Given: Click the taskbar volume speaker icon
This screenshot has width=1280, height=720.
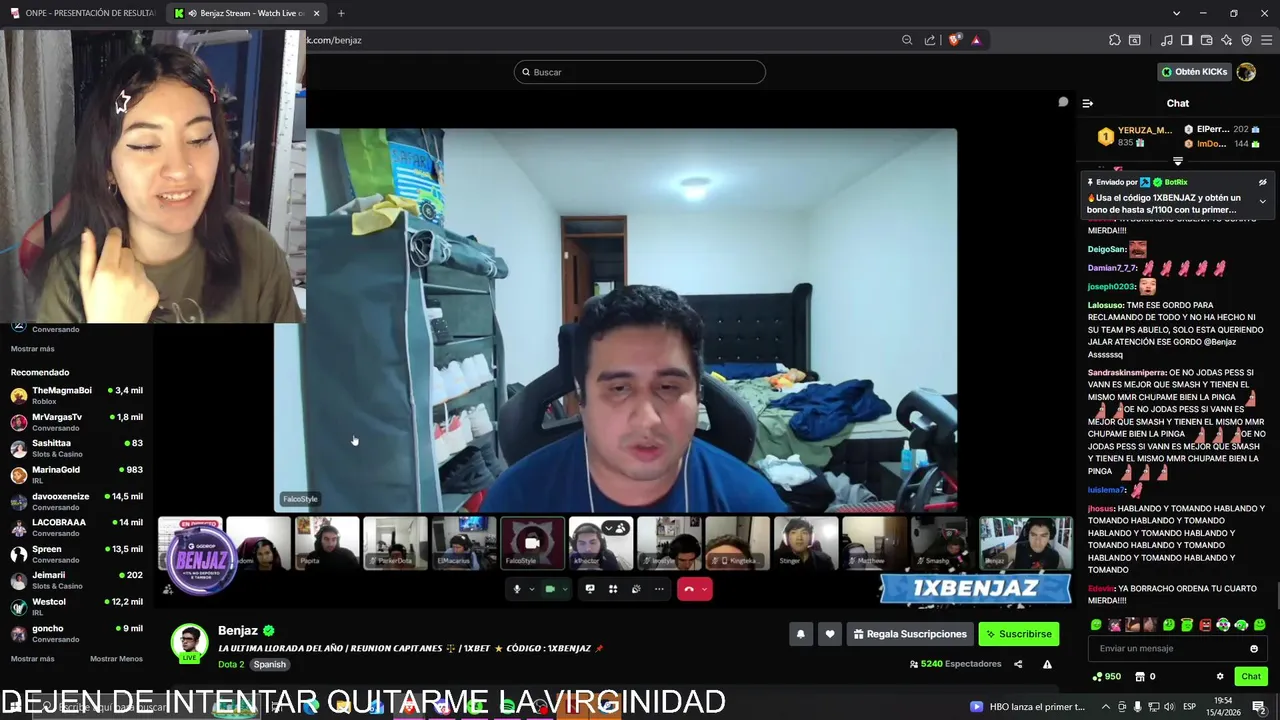Looking at the screenshot, I should click(1171, 707).
